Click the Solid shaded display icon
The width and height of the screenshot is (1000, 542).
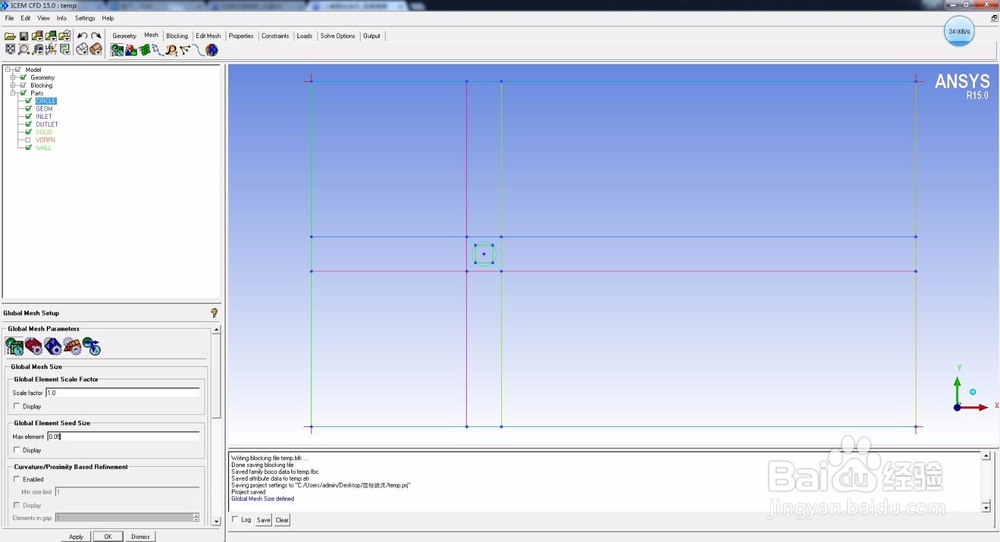coord(96,49)
